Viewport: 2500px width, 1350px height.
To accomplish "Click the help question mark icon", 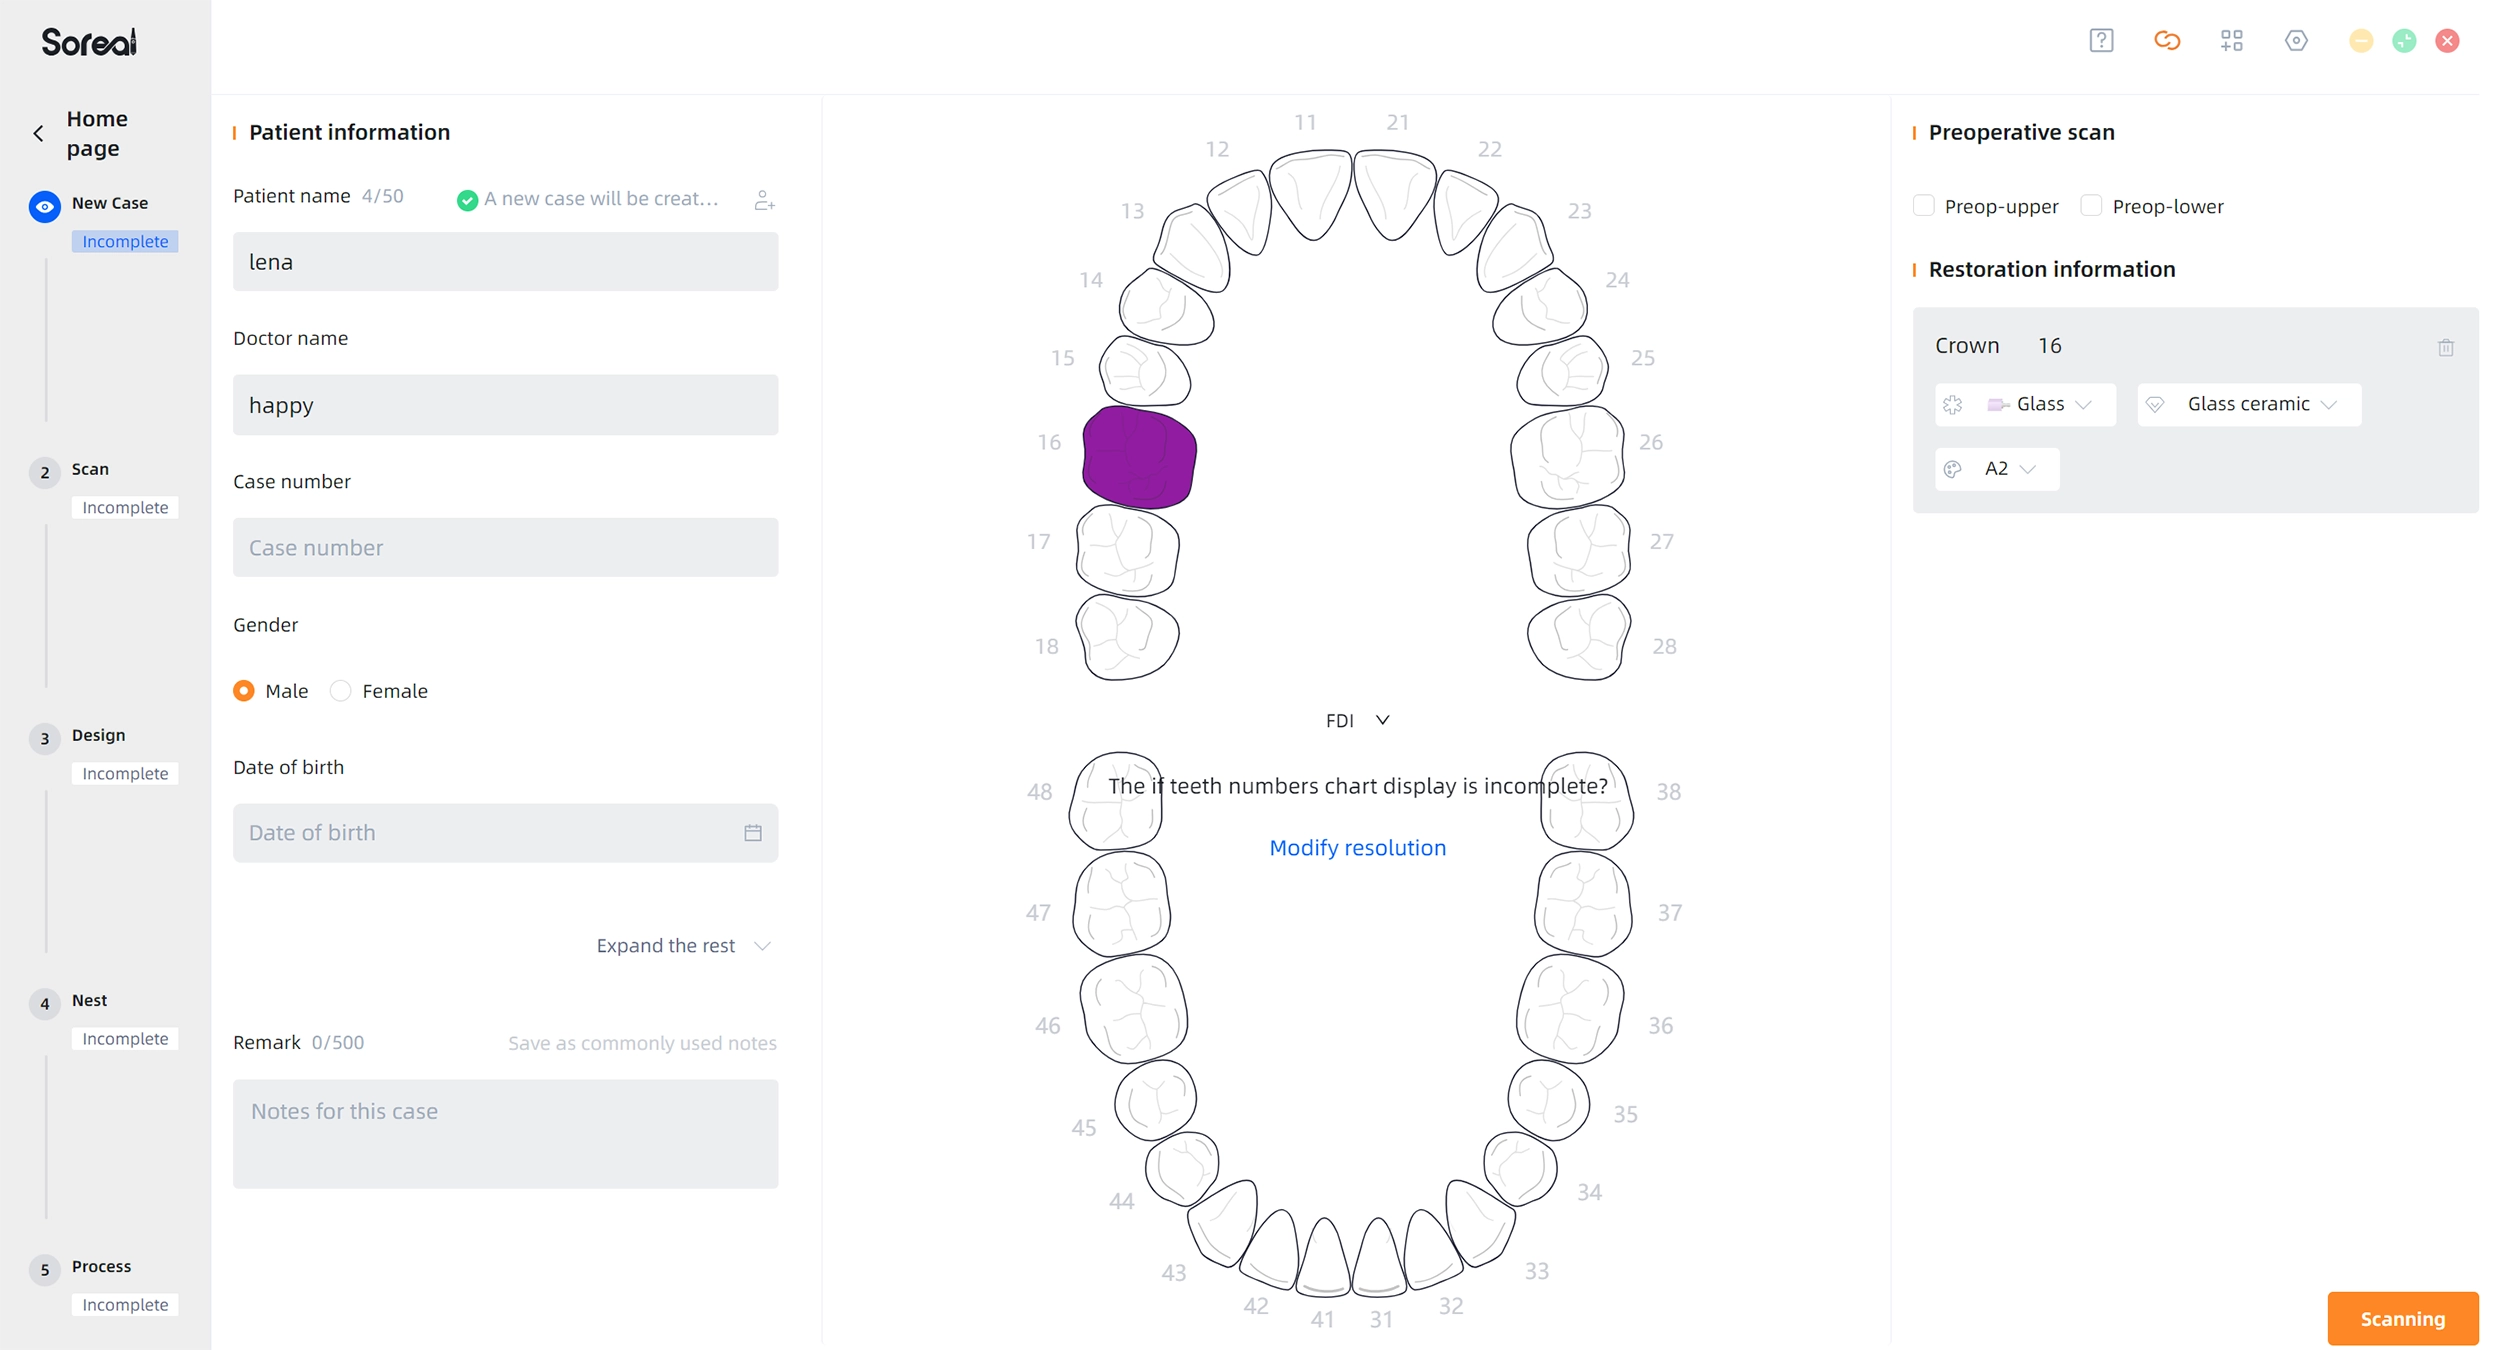I will click(x=2101, y=41).
